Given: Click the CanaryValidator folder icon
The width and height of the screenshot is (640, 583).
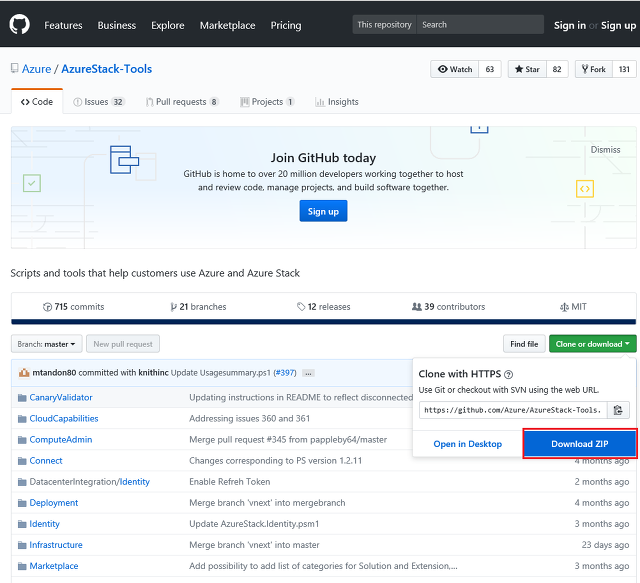Looking at the screenshot, I should 22,398.
